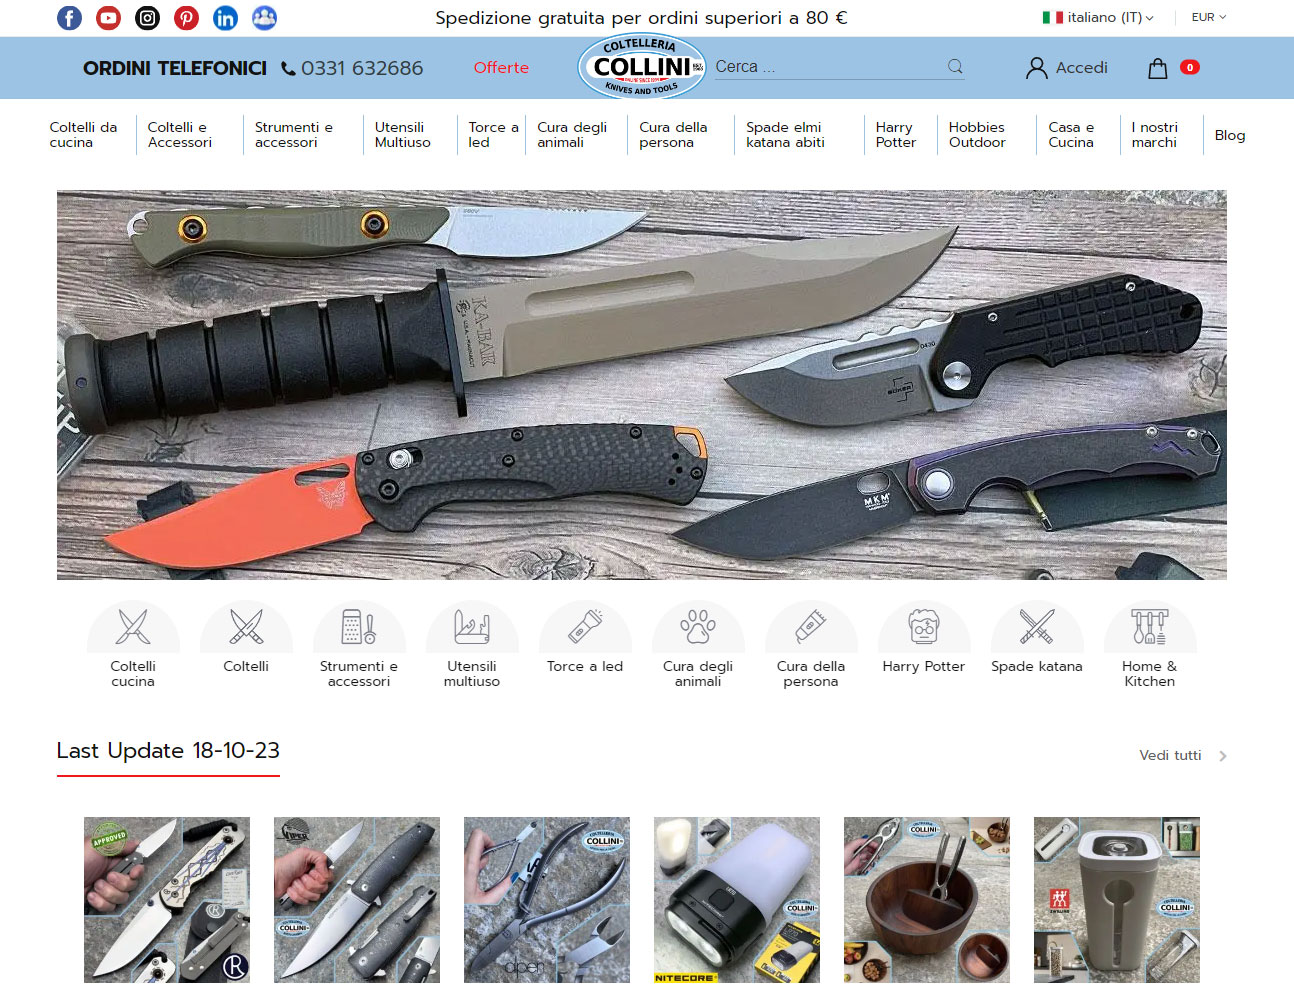1294x986 pixels.
Task: Select the Pinterest icon
Action: click(x=186, y=17)
